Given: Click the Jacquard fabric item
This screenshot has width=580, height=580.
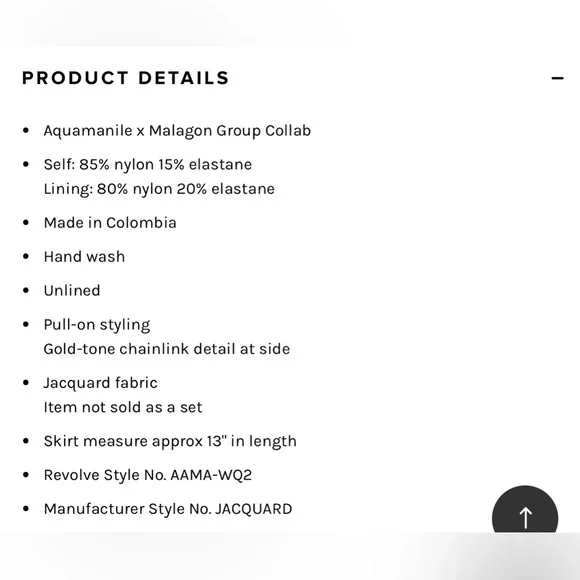Looking at the screenshot, I should tap(101, 383).
